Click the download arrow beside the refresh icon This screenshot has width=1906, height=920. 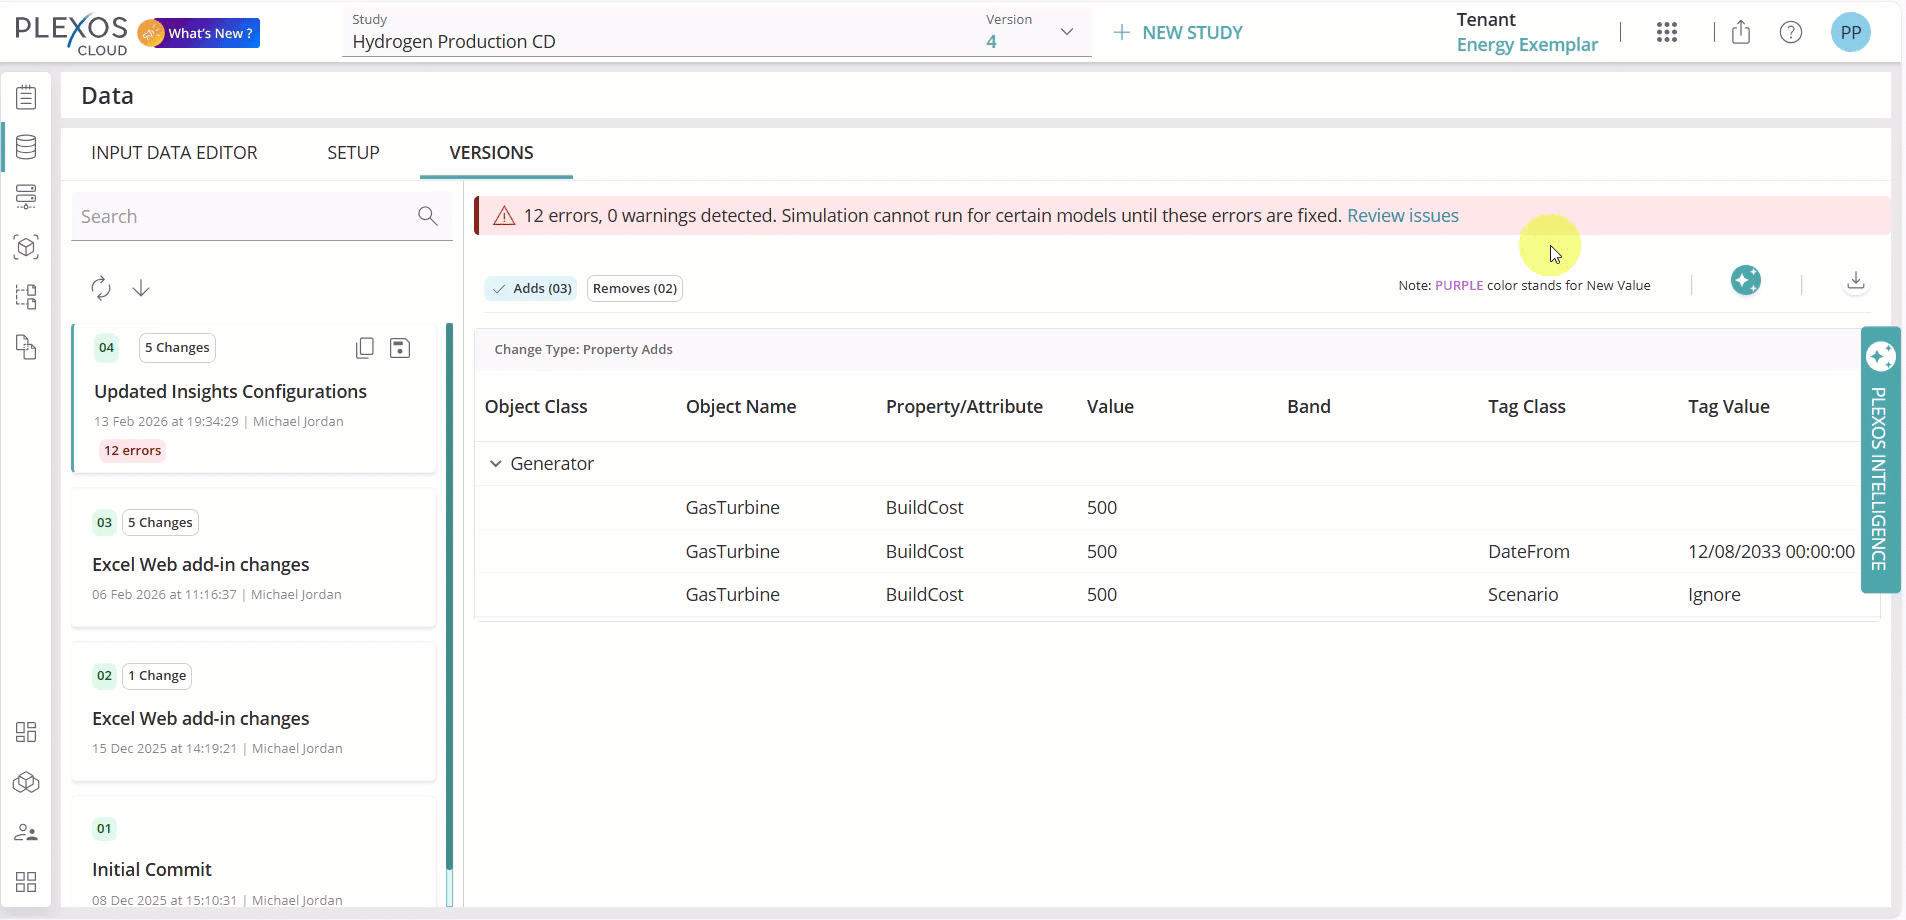coord(141,287)
